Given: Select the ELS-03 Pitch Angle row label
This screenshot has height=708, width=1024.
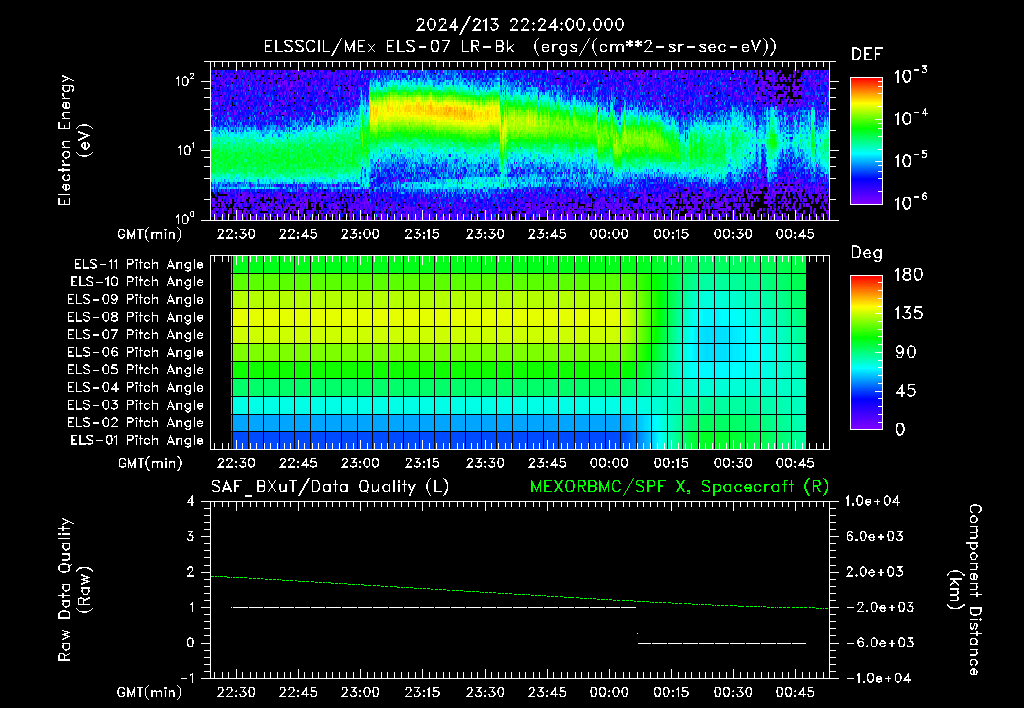Looking at the screenshot, I should 136,405.
